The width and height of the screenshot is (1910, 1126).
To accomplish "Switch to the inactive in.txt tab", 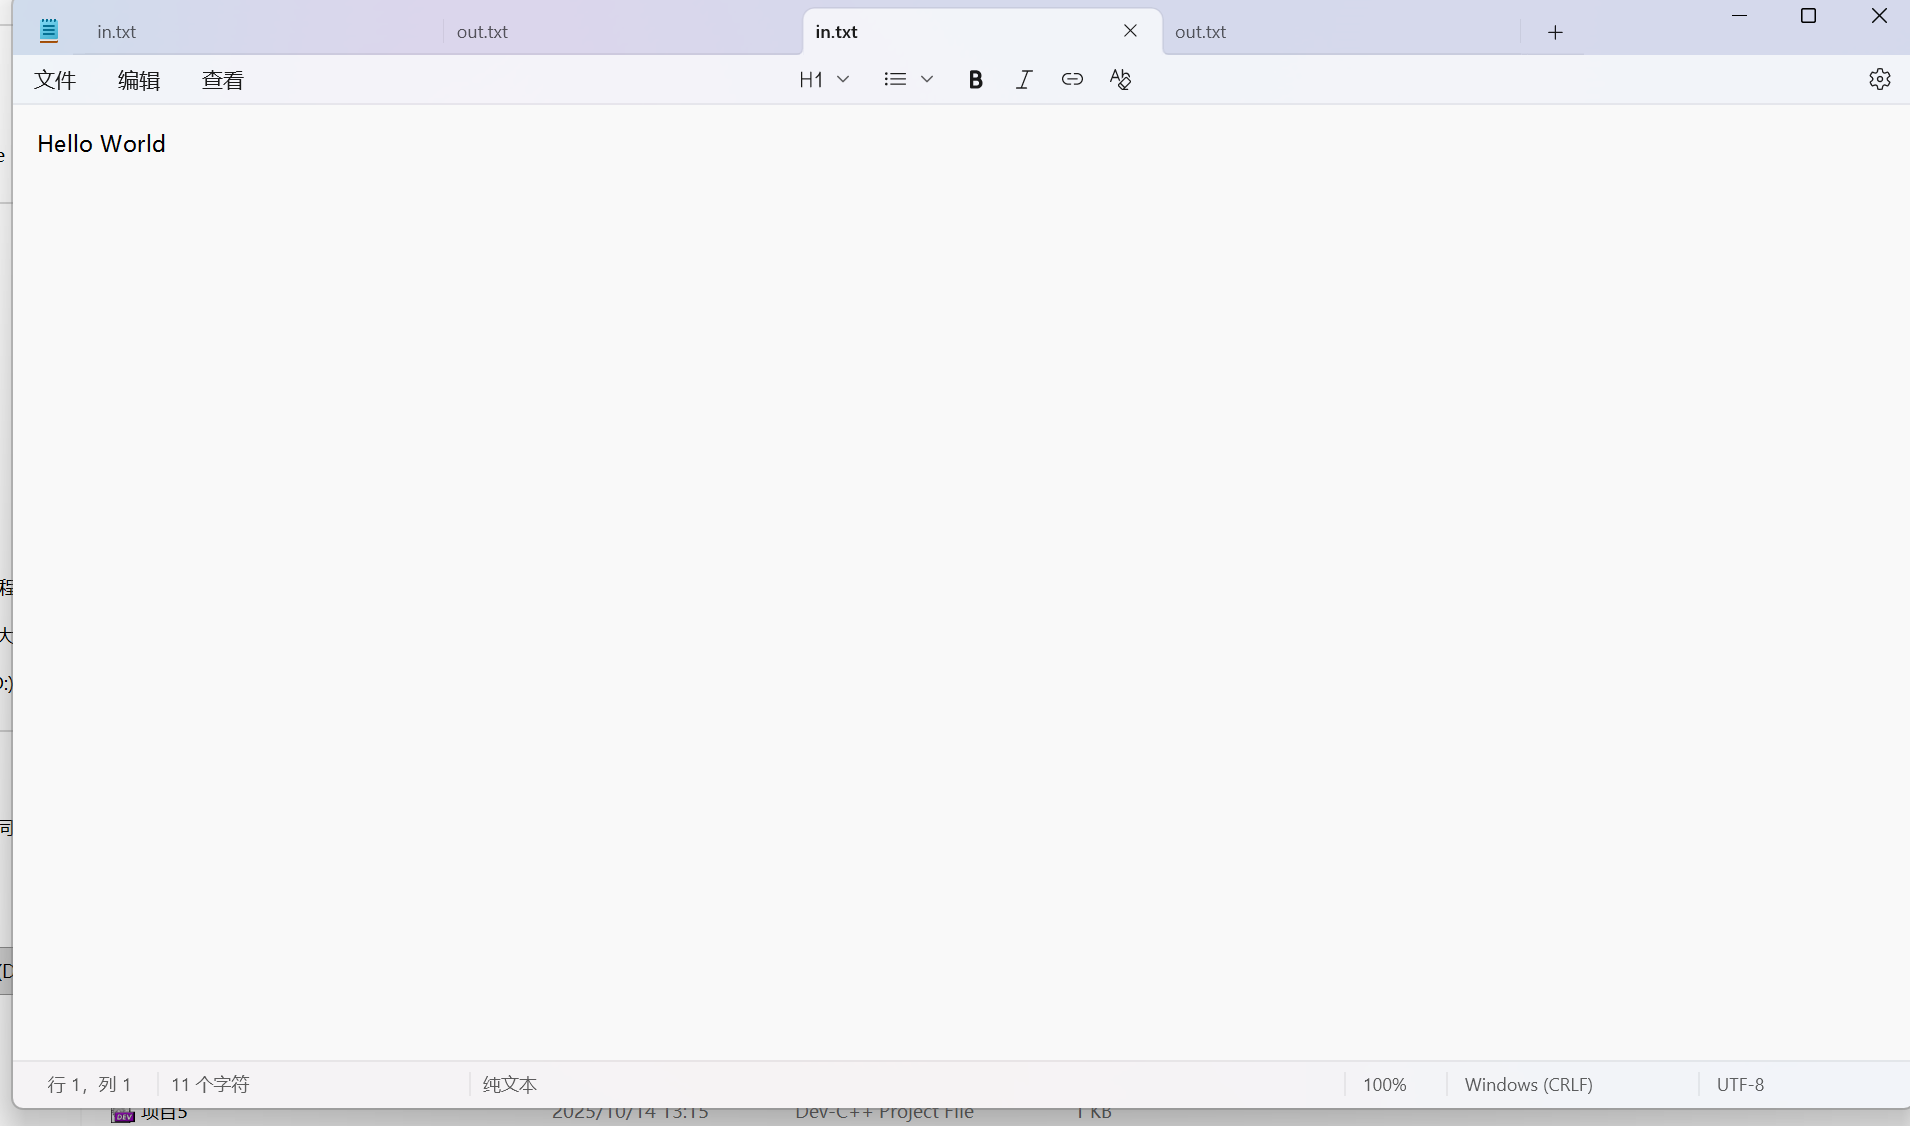I will [260, 32].
